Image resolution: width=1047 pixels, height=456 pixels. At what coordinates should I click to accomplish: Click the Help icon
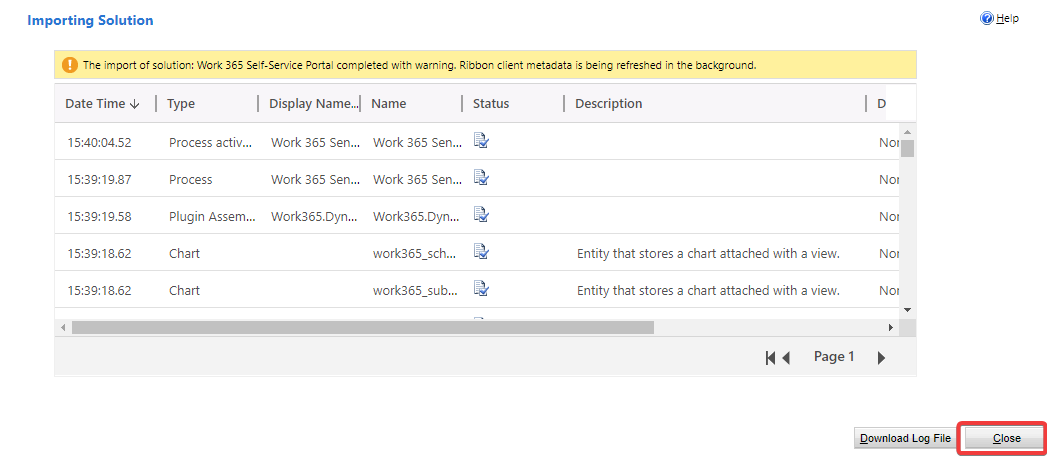[x=987, y=19]
